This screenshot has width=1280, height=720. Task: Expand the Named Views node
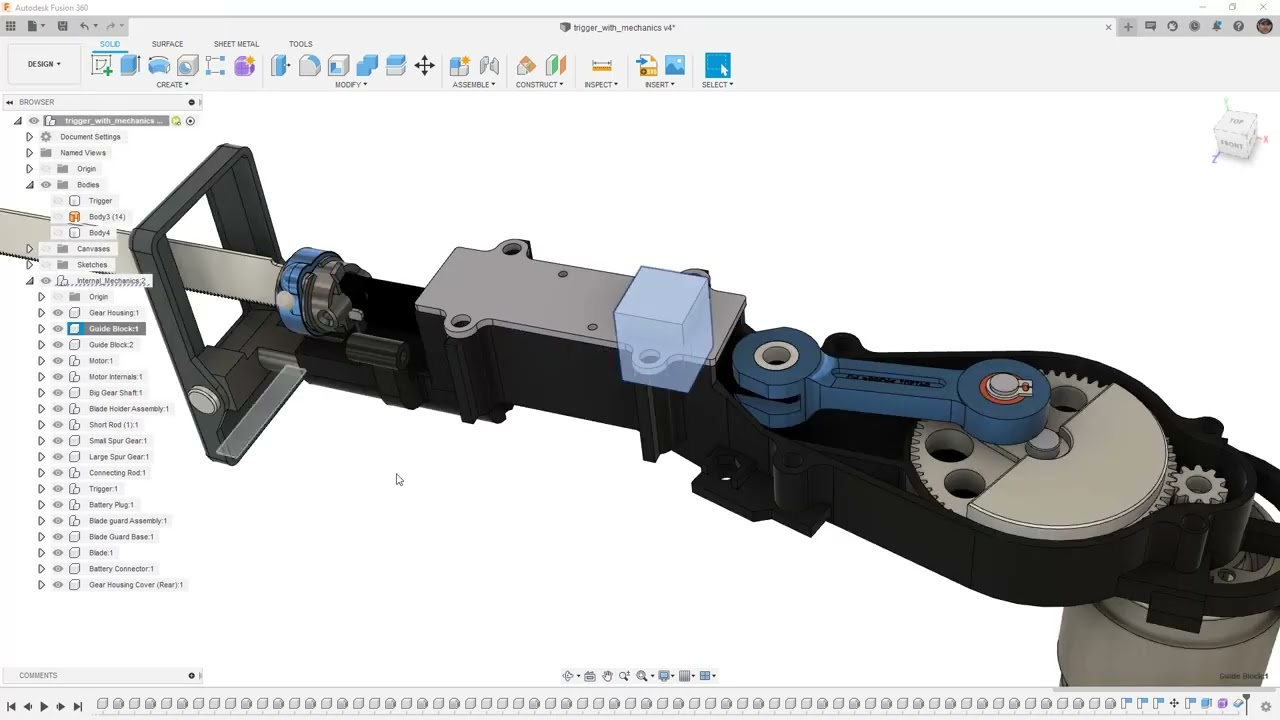(29, 153)
